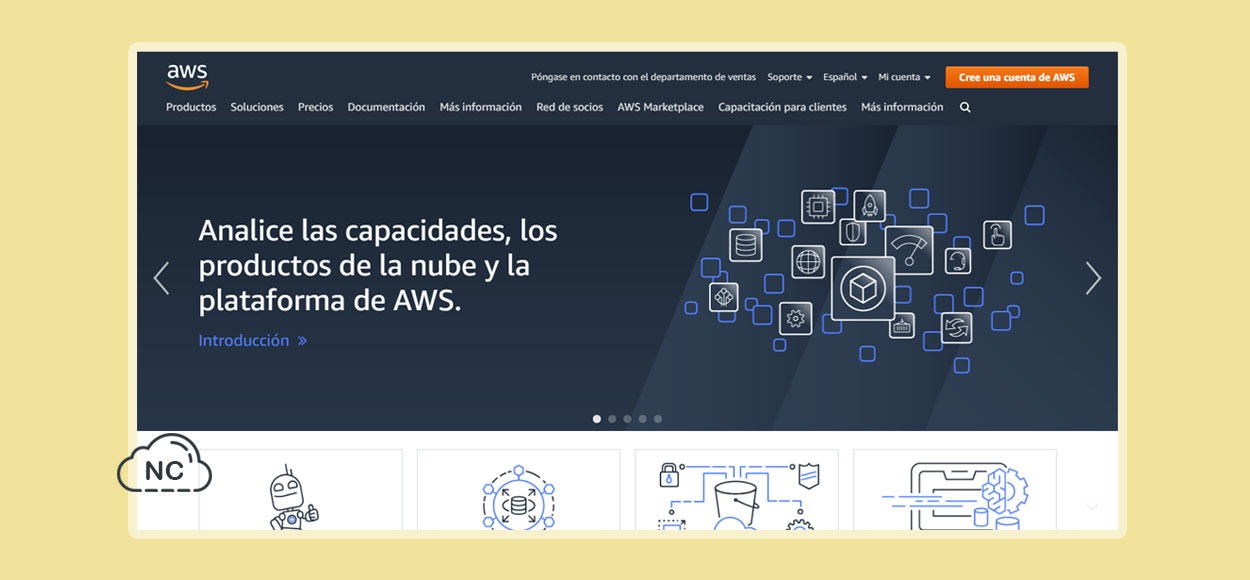Go to next slide arrow
Viewport: 1250px width, 580px height.
[1093, 278]
